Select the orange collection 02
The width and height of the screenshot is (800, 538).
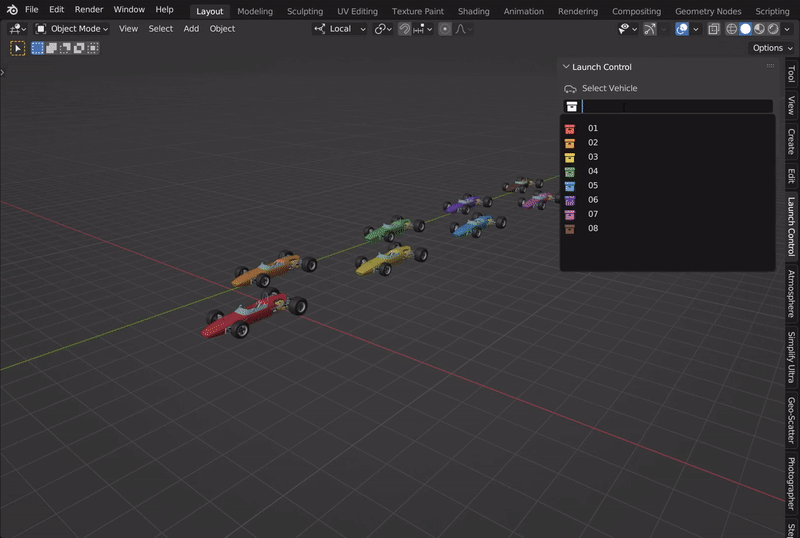667,142
